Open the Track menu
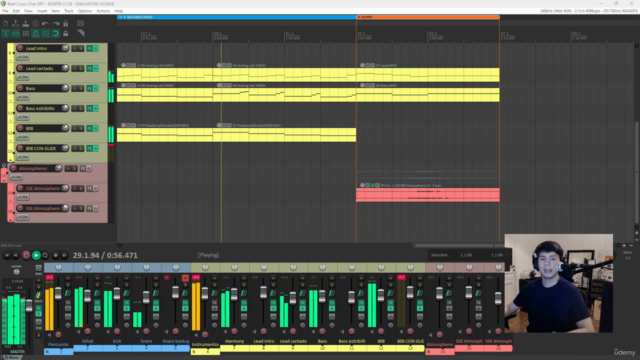This screenshot has height=360, width=640. pyautogui.click(x=69, y=11)
